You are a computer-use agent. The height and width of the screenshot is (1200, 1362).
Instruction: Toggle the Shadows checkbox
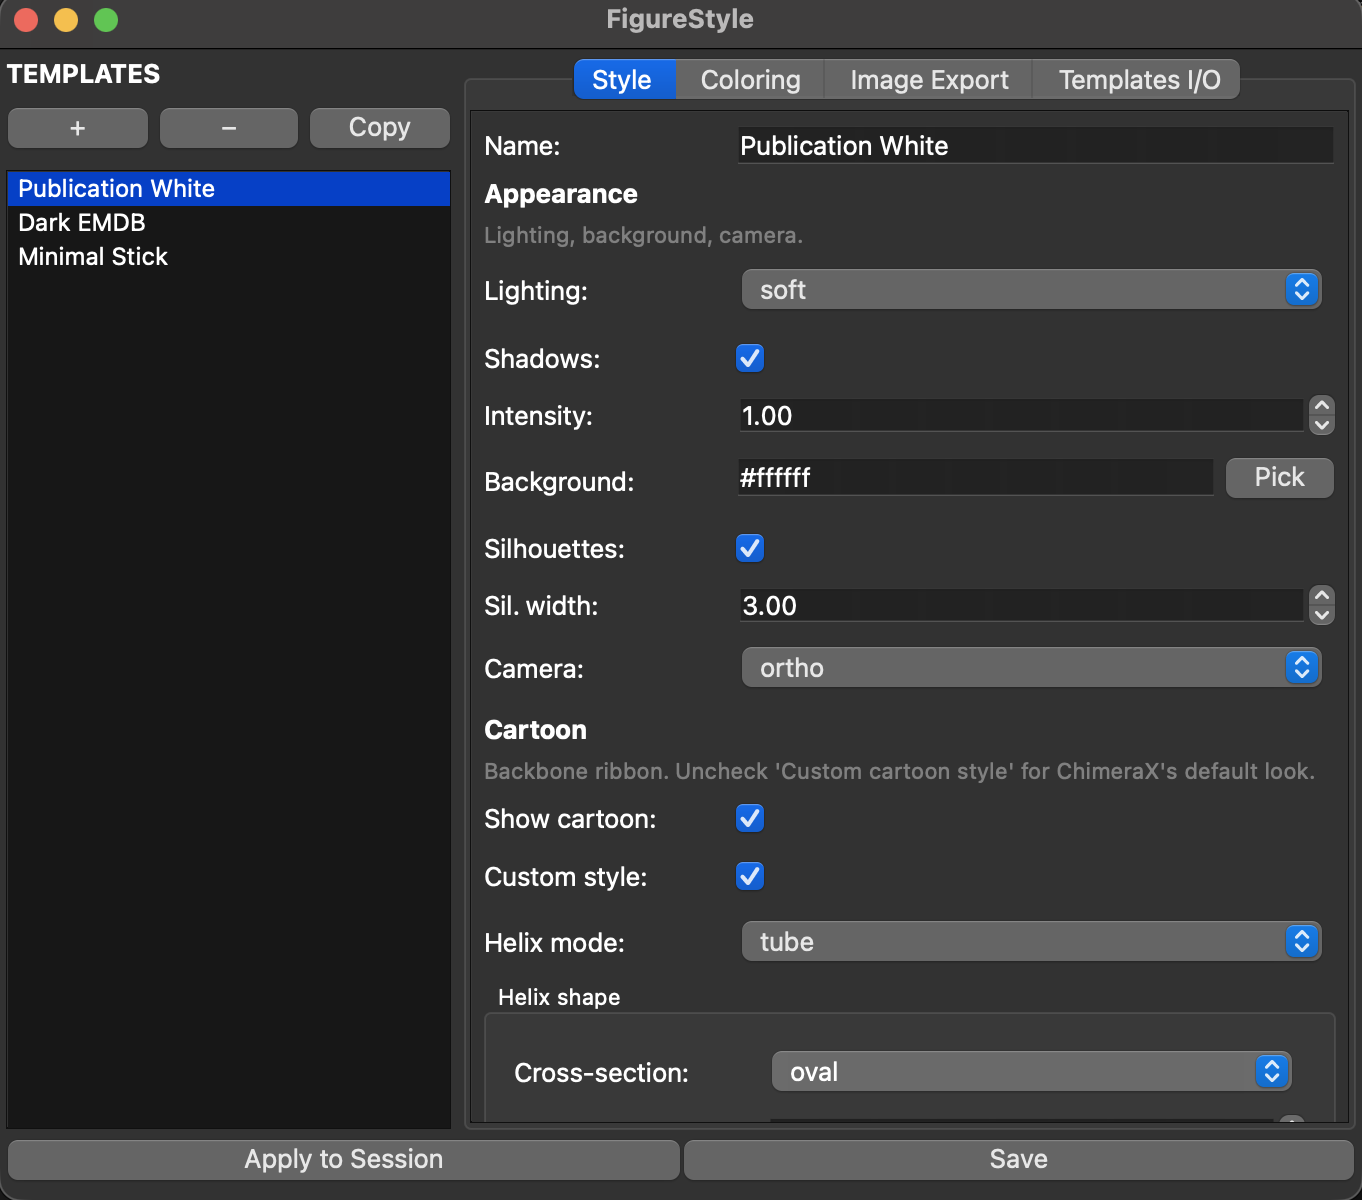[x=750, y=358]
